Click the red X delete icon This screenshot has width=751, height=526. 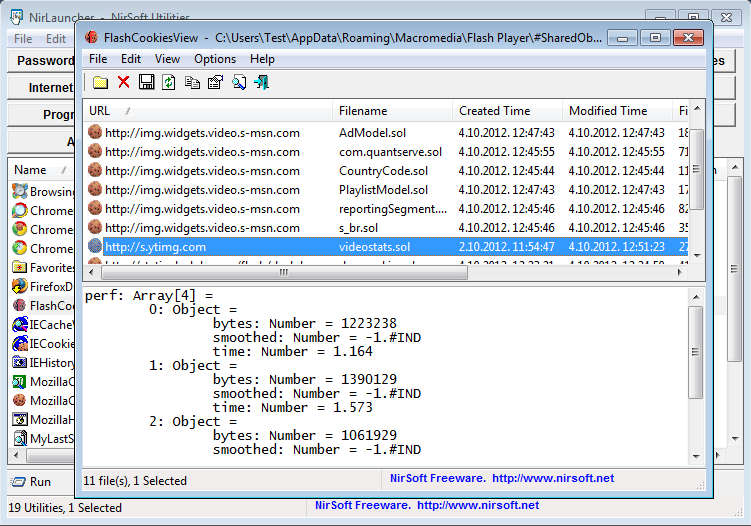tap(123, 82)
